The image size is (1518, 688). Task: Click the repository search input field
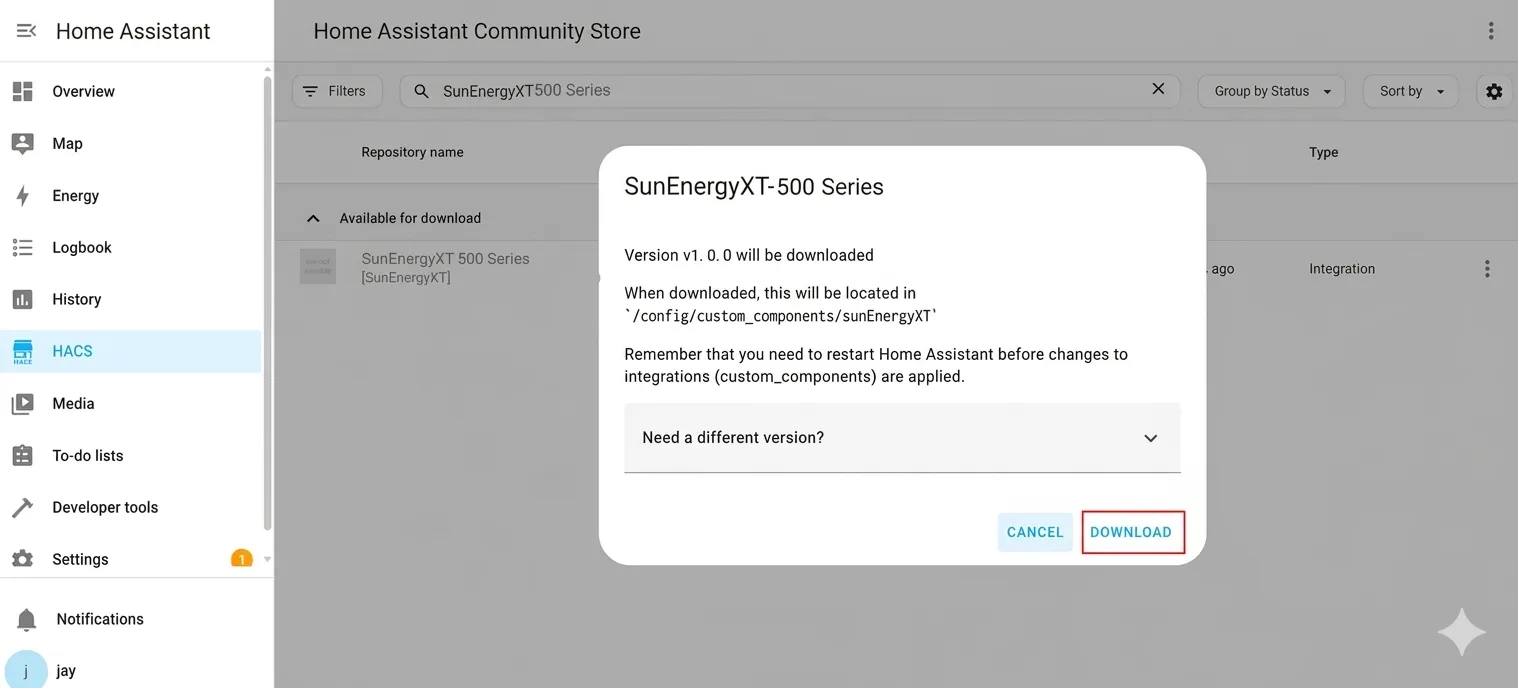(780, 91)
